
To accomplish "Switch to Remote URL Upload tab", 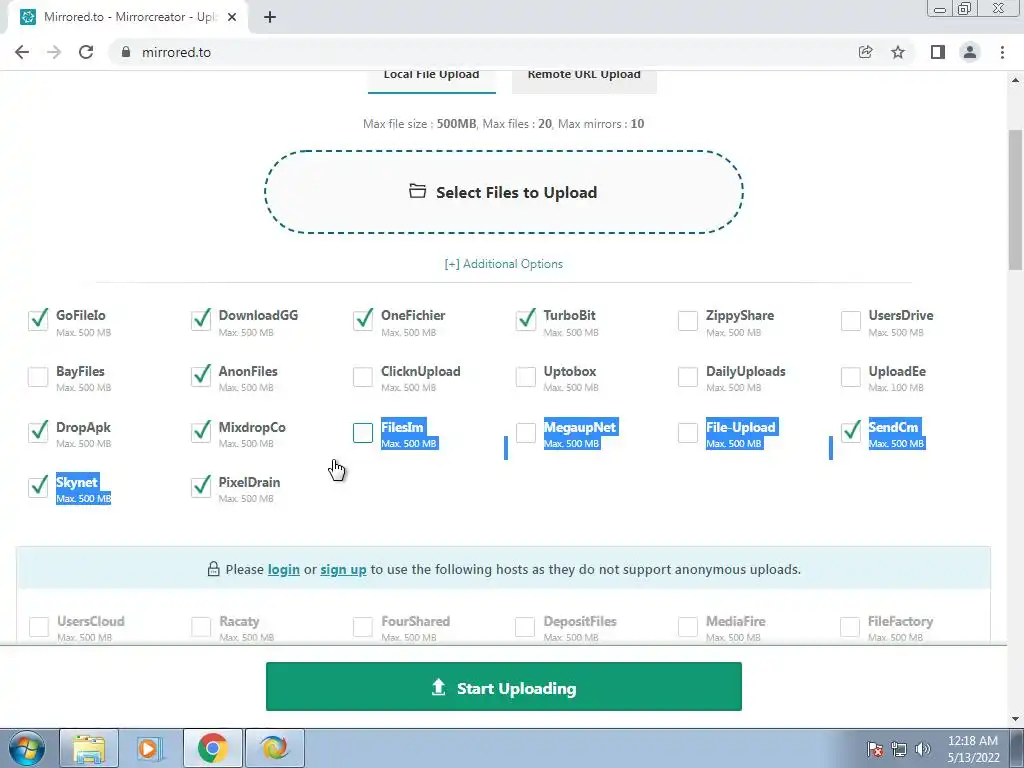I will click(x=584, y=78).
